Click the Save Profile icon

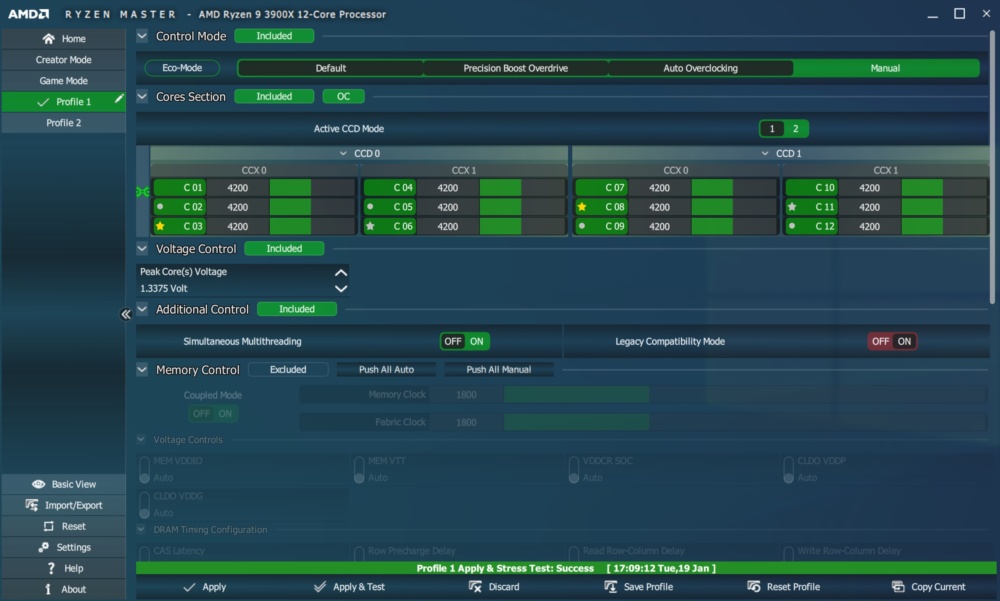pos(610,586)
